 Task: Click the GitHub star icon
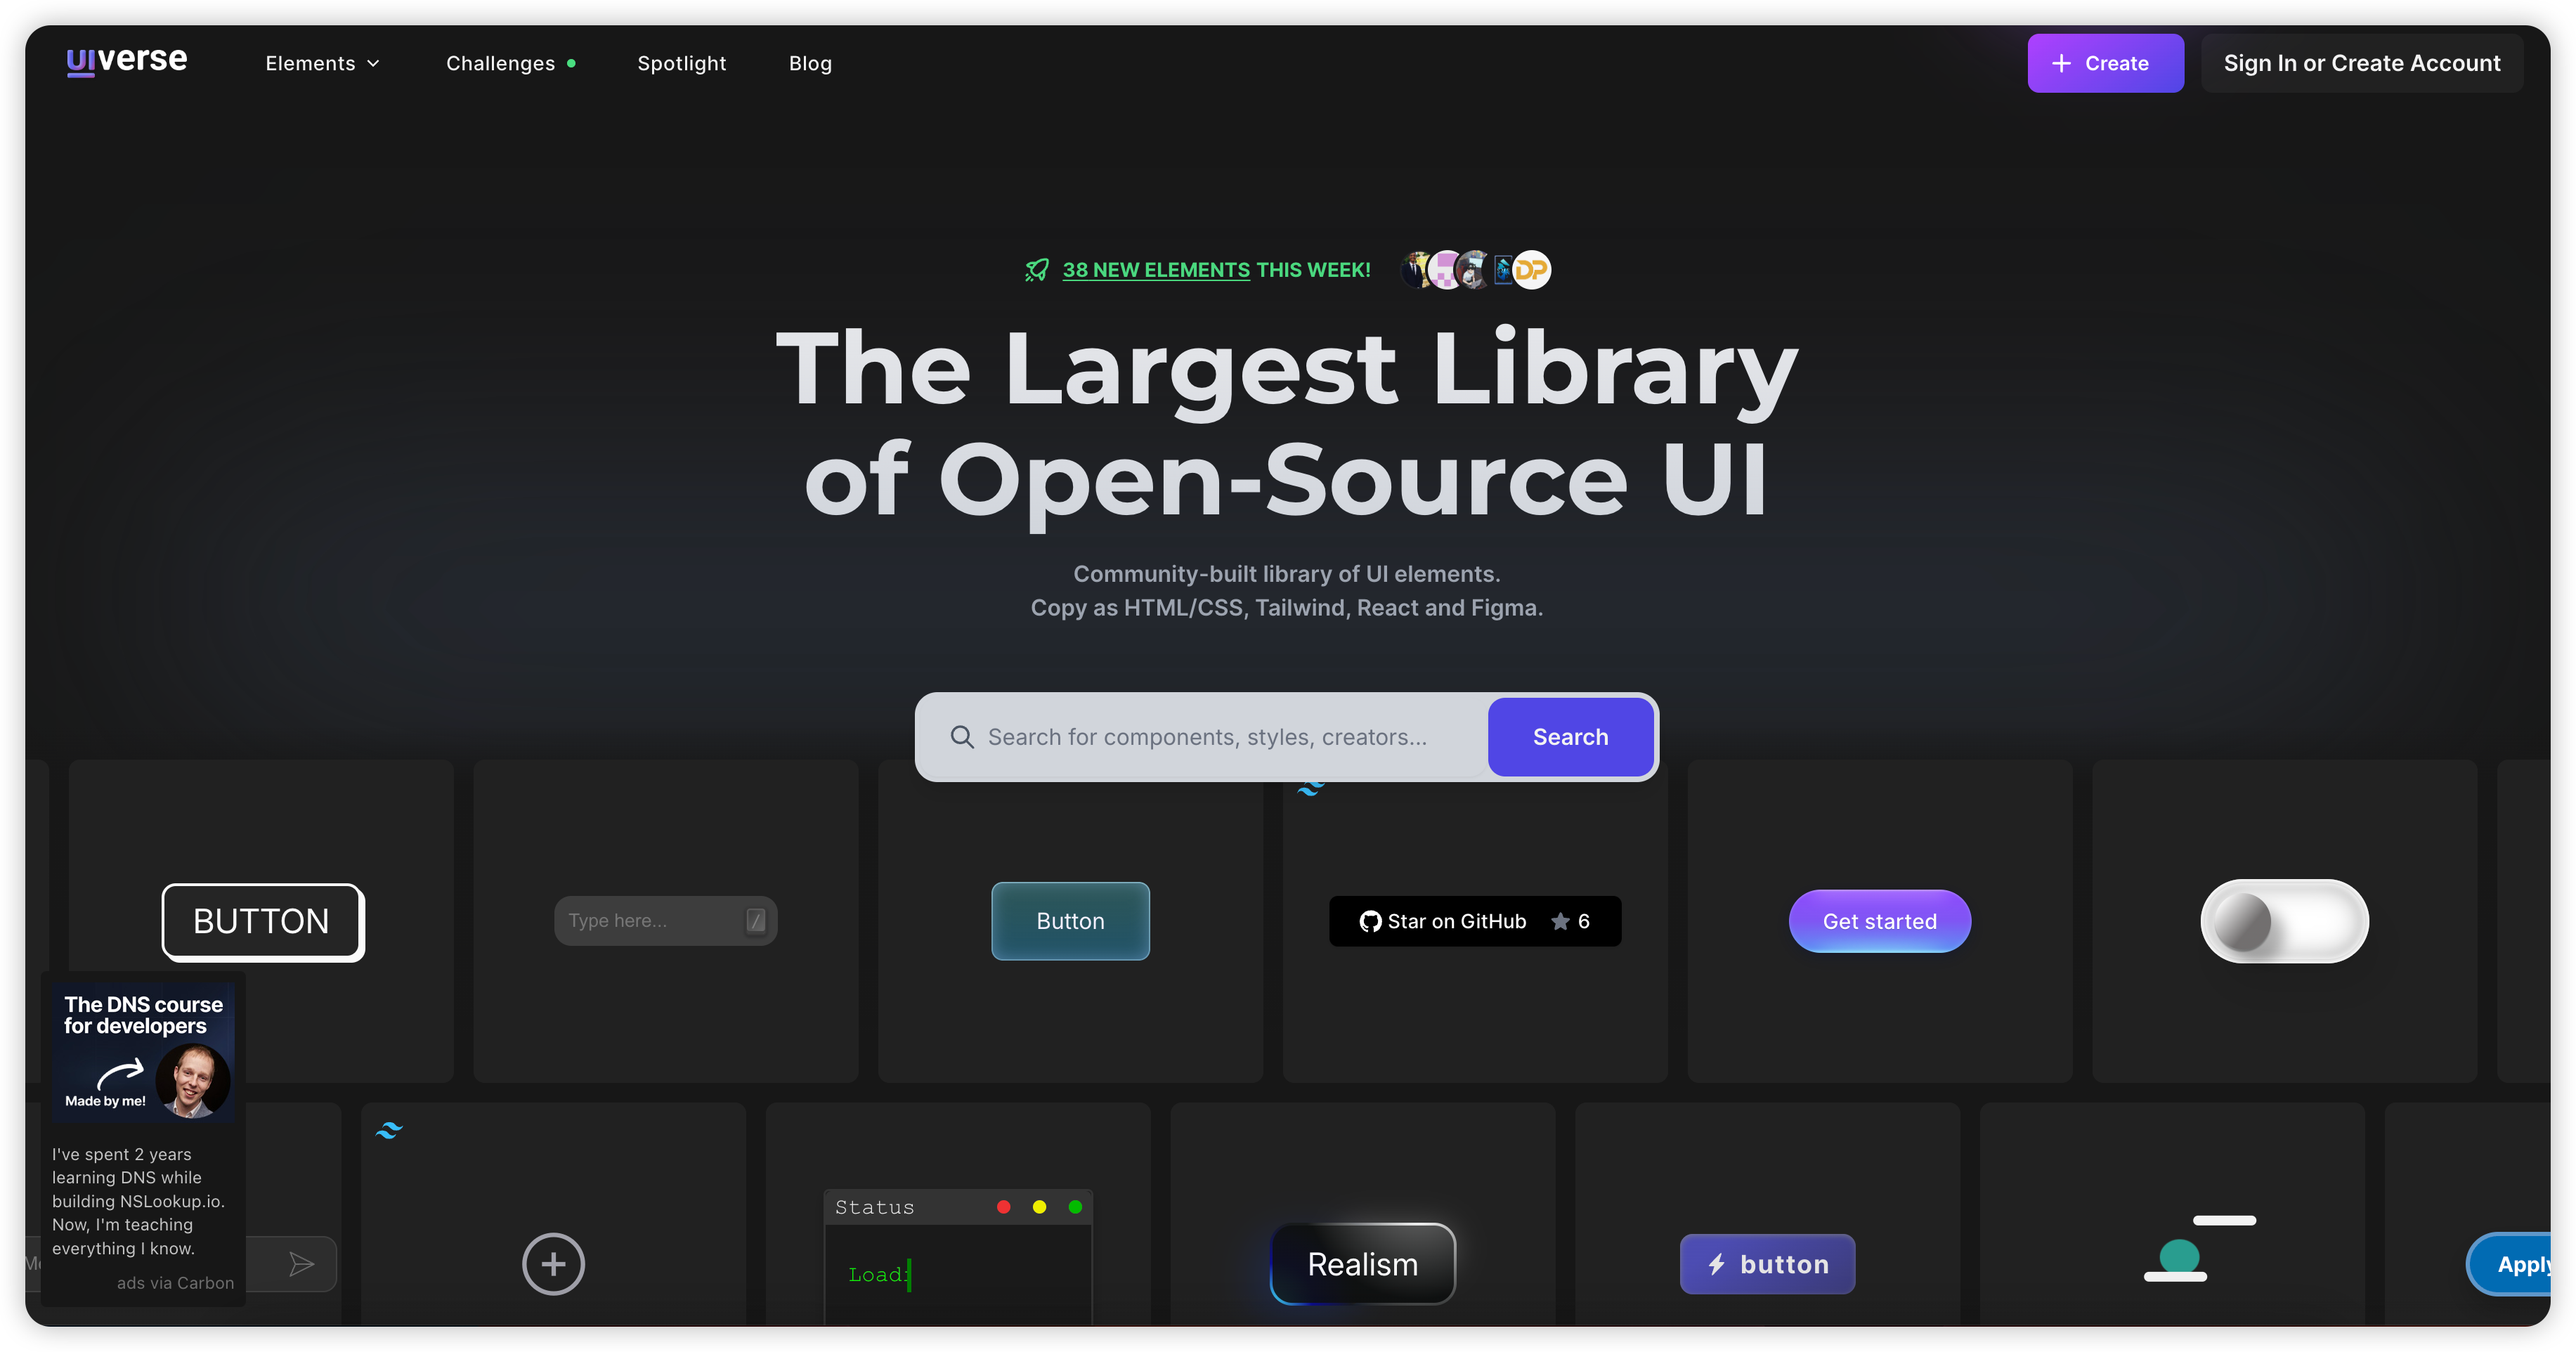[x=1560, y=922]
